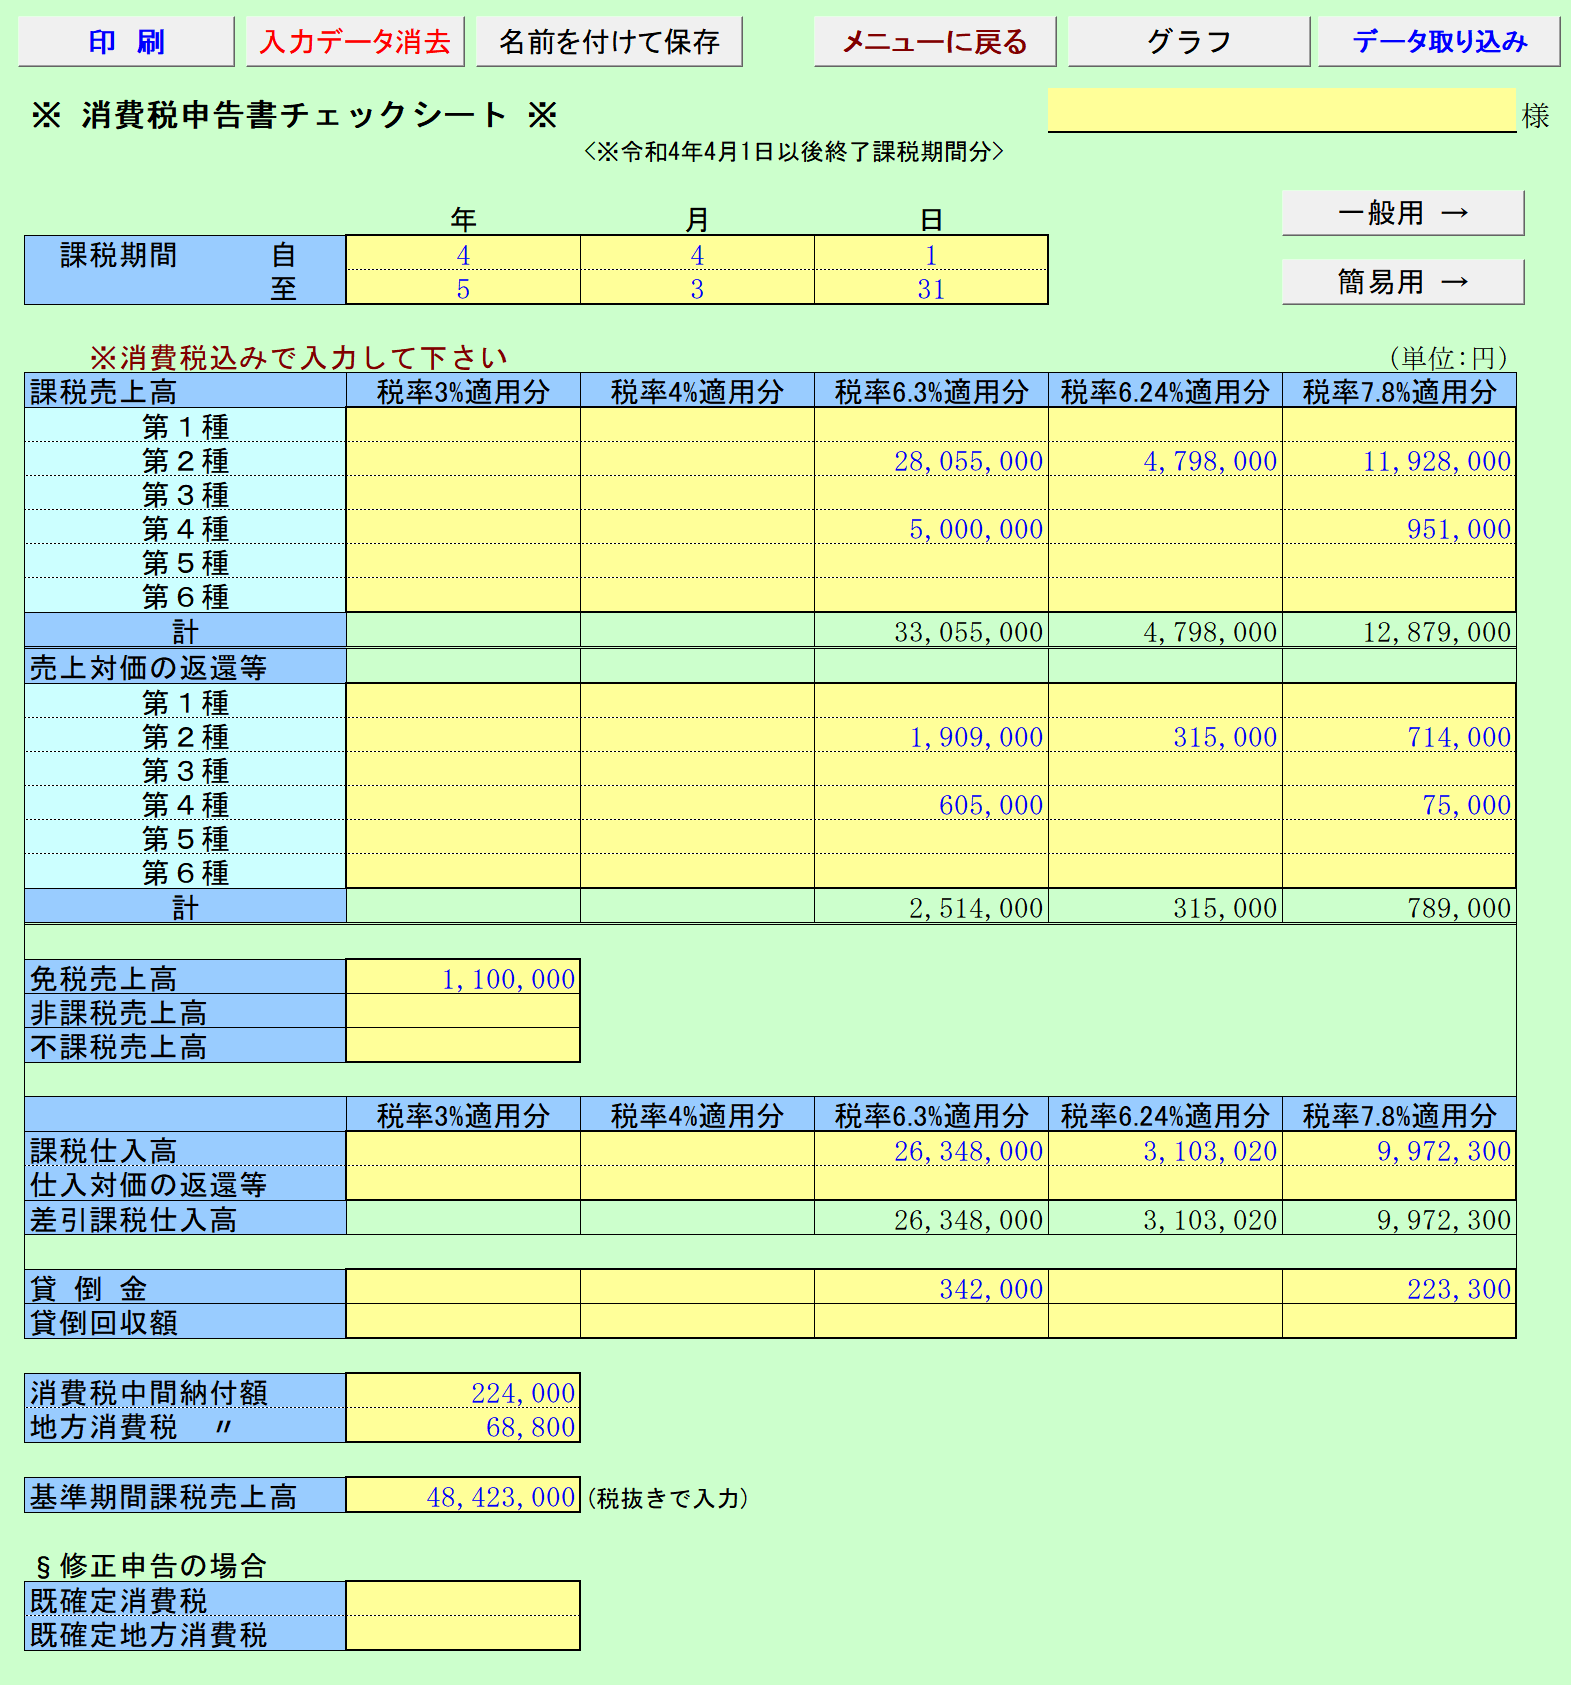Click 名前を付けて保存 save-as button
1571x1685 pixels.
[x=609, y=42]
